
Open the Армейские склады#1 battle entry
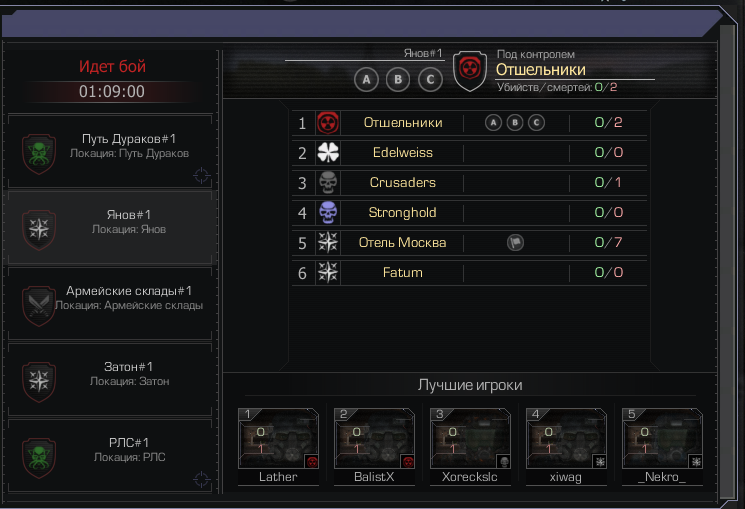coord(110,304)
